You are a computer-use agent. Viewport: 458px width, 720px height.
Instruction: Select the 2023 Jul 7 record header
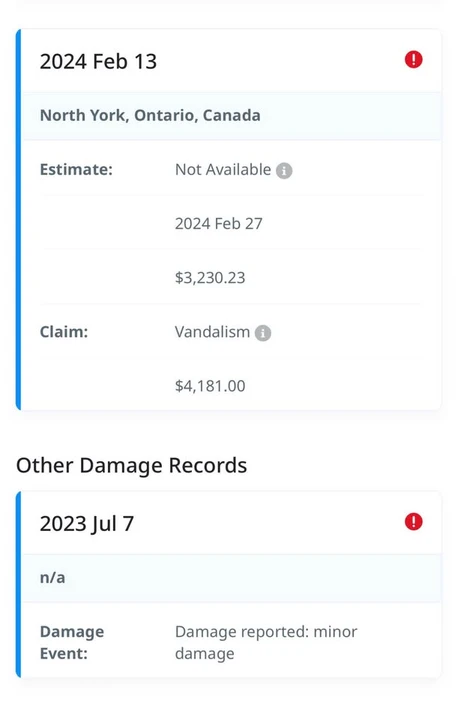[232, 523]
